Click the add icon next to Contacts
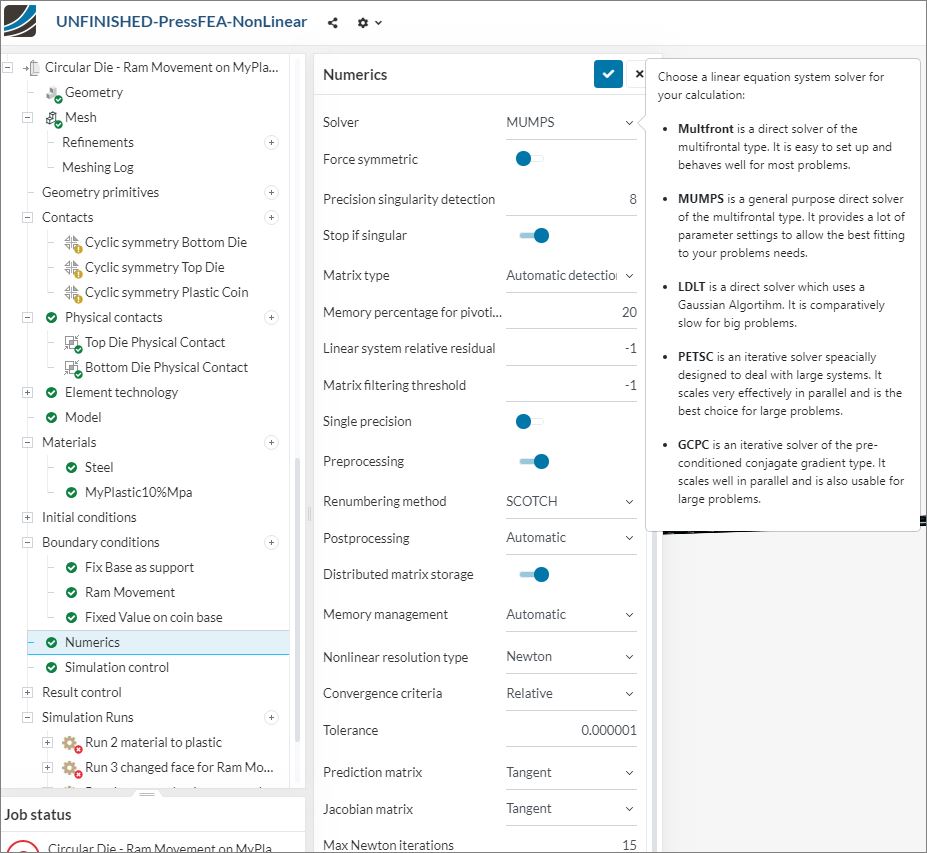The height and width of the screenshot is (853, 927). 271,218
